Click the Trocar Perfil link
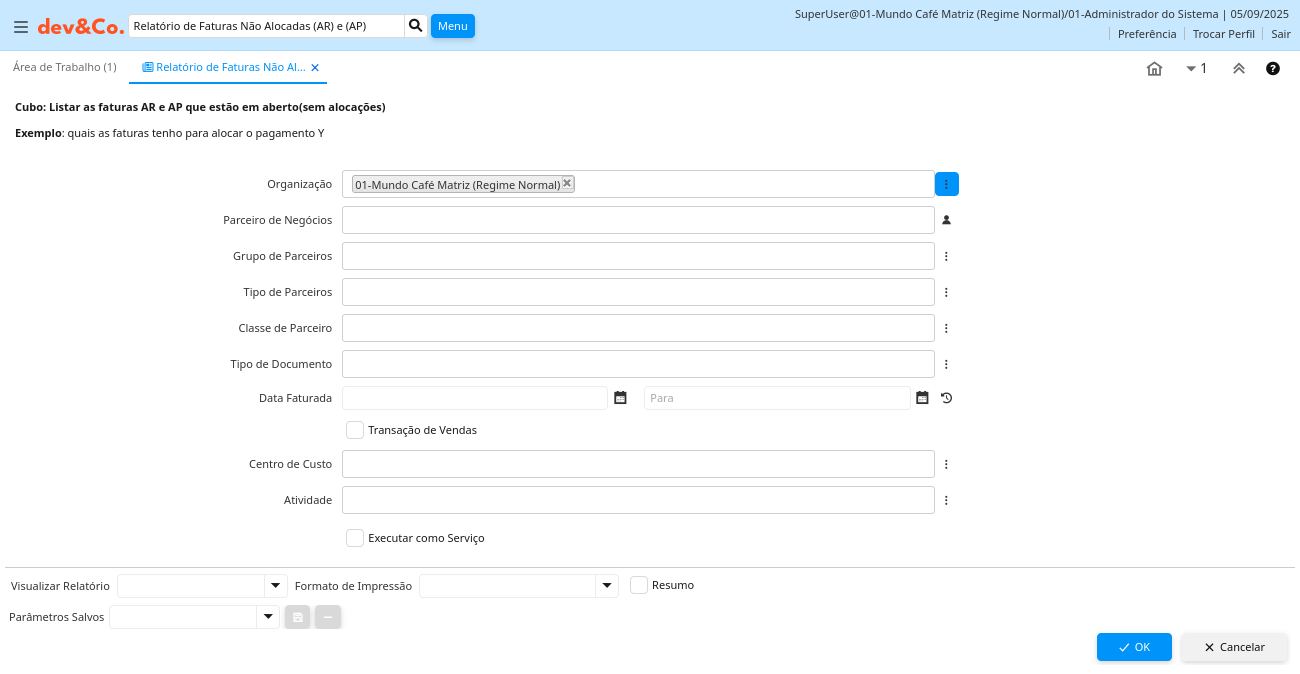 [x=1223, y=34]
